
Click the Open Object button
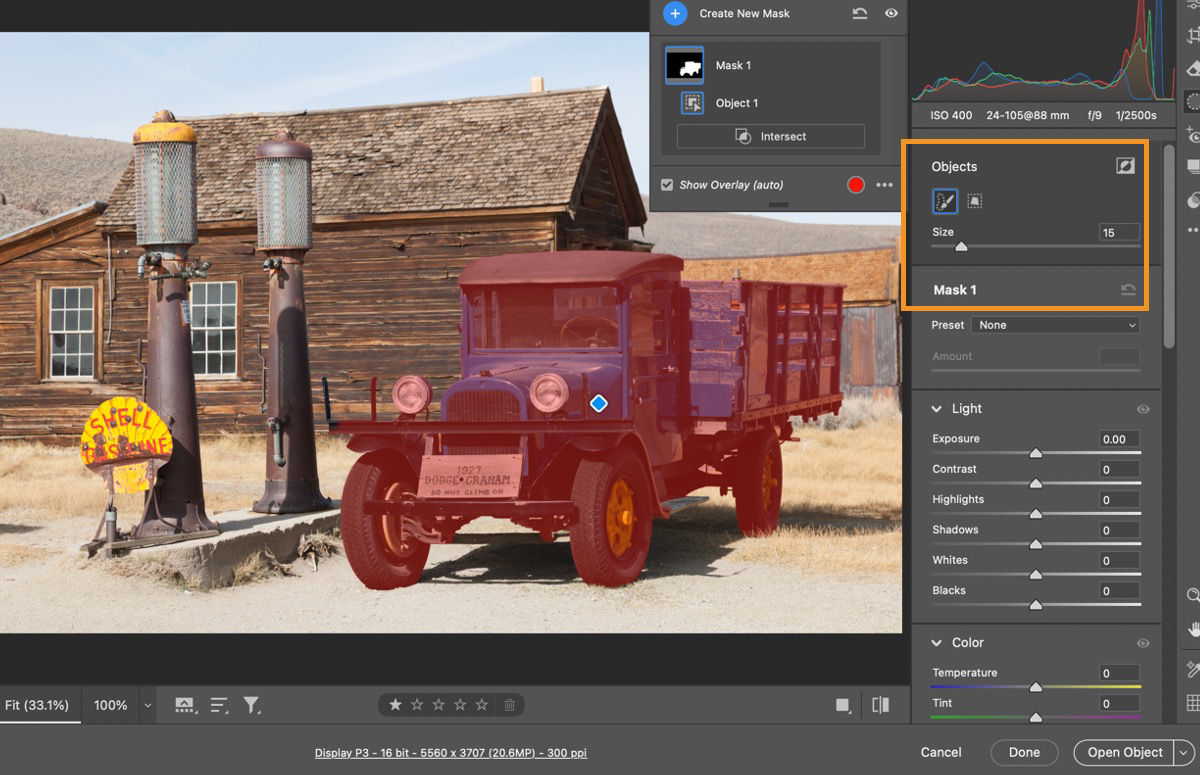pos(1124,752)
